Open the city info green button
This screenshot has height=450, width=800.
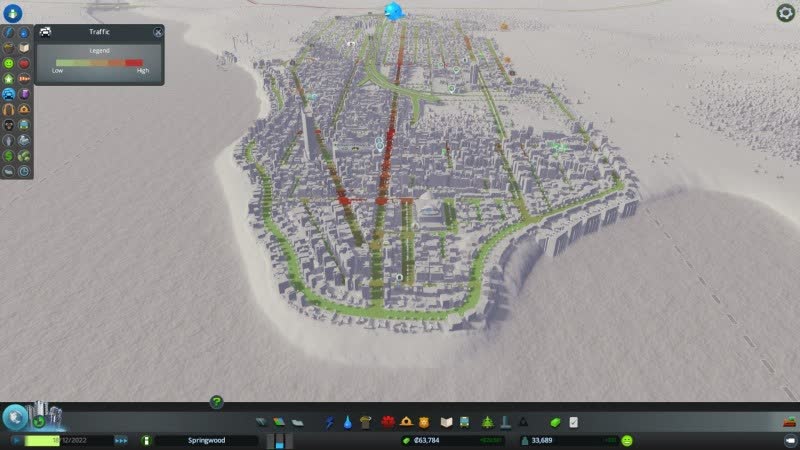pyautogui.click(x=146, y=440)
